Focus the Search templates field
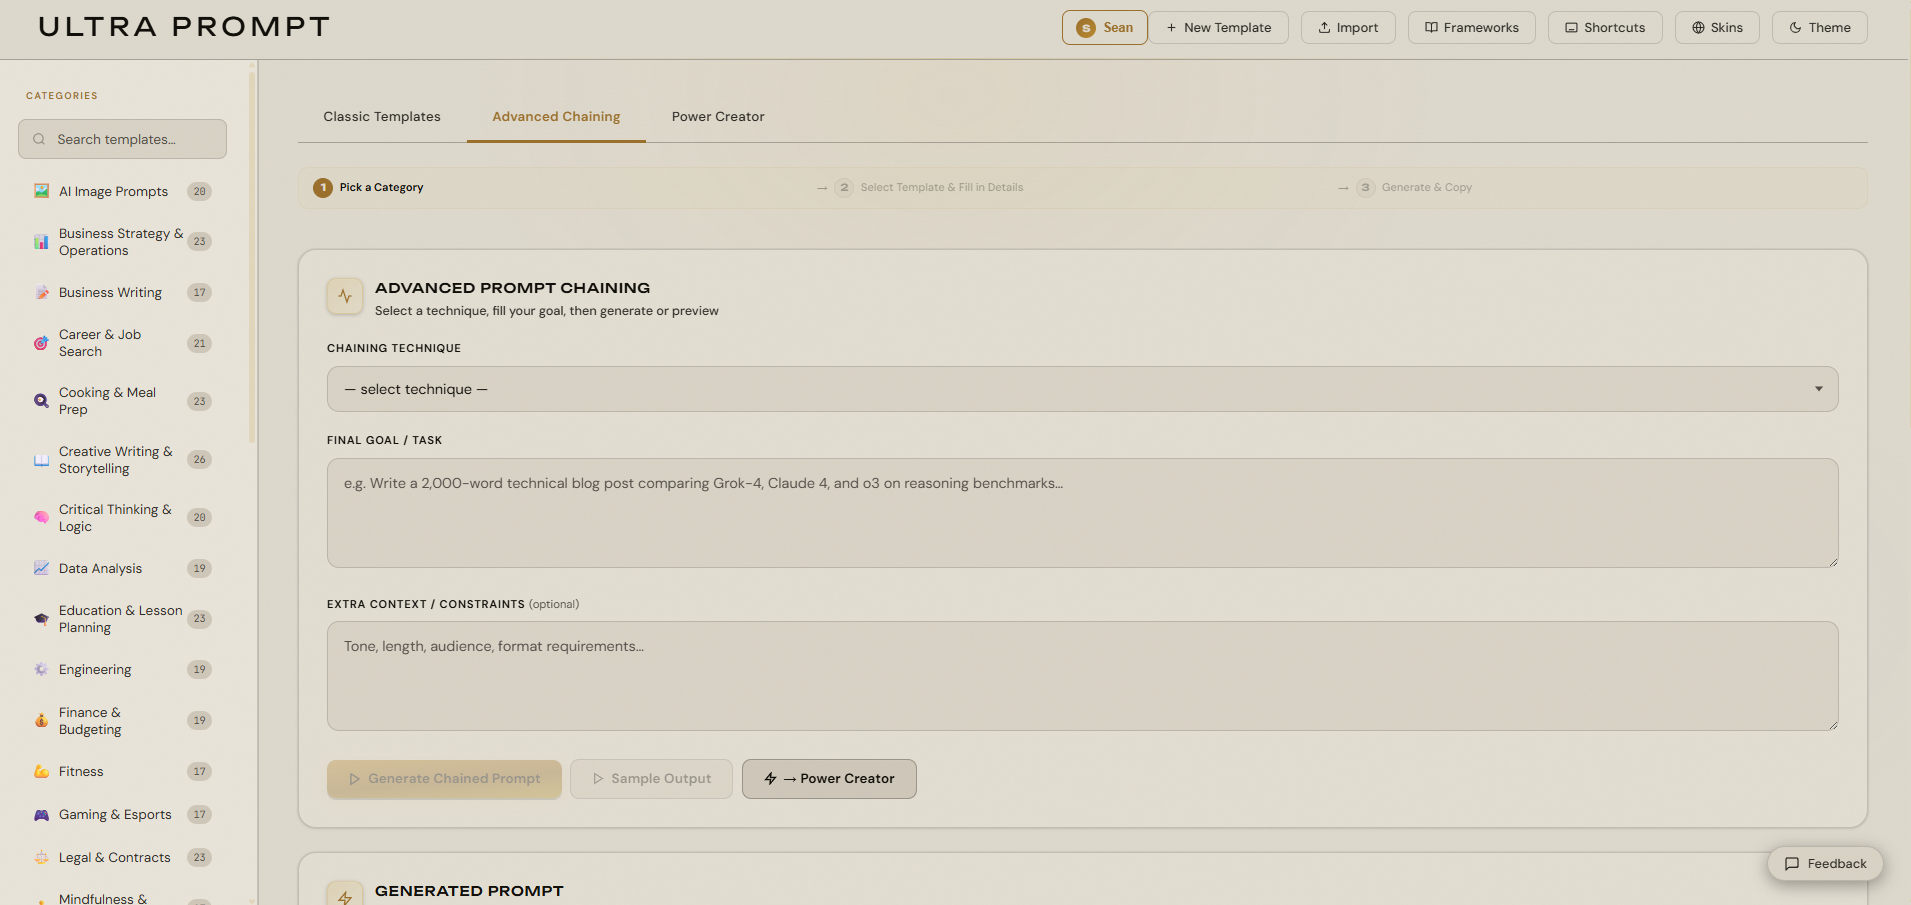This screenshot has height=905, width=1911. 122,139
